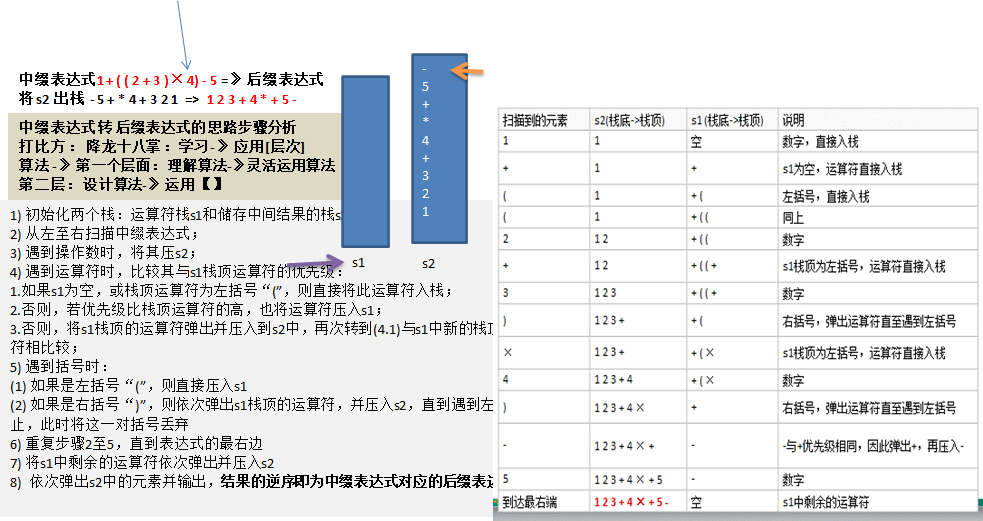Click the orange arrow pointing at s2 stack
Viewport: 983px width, 521px height.
point(467,71)
